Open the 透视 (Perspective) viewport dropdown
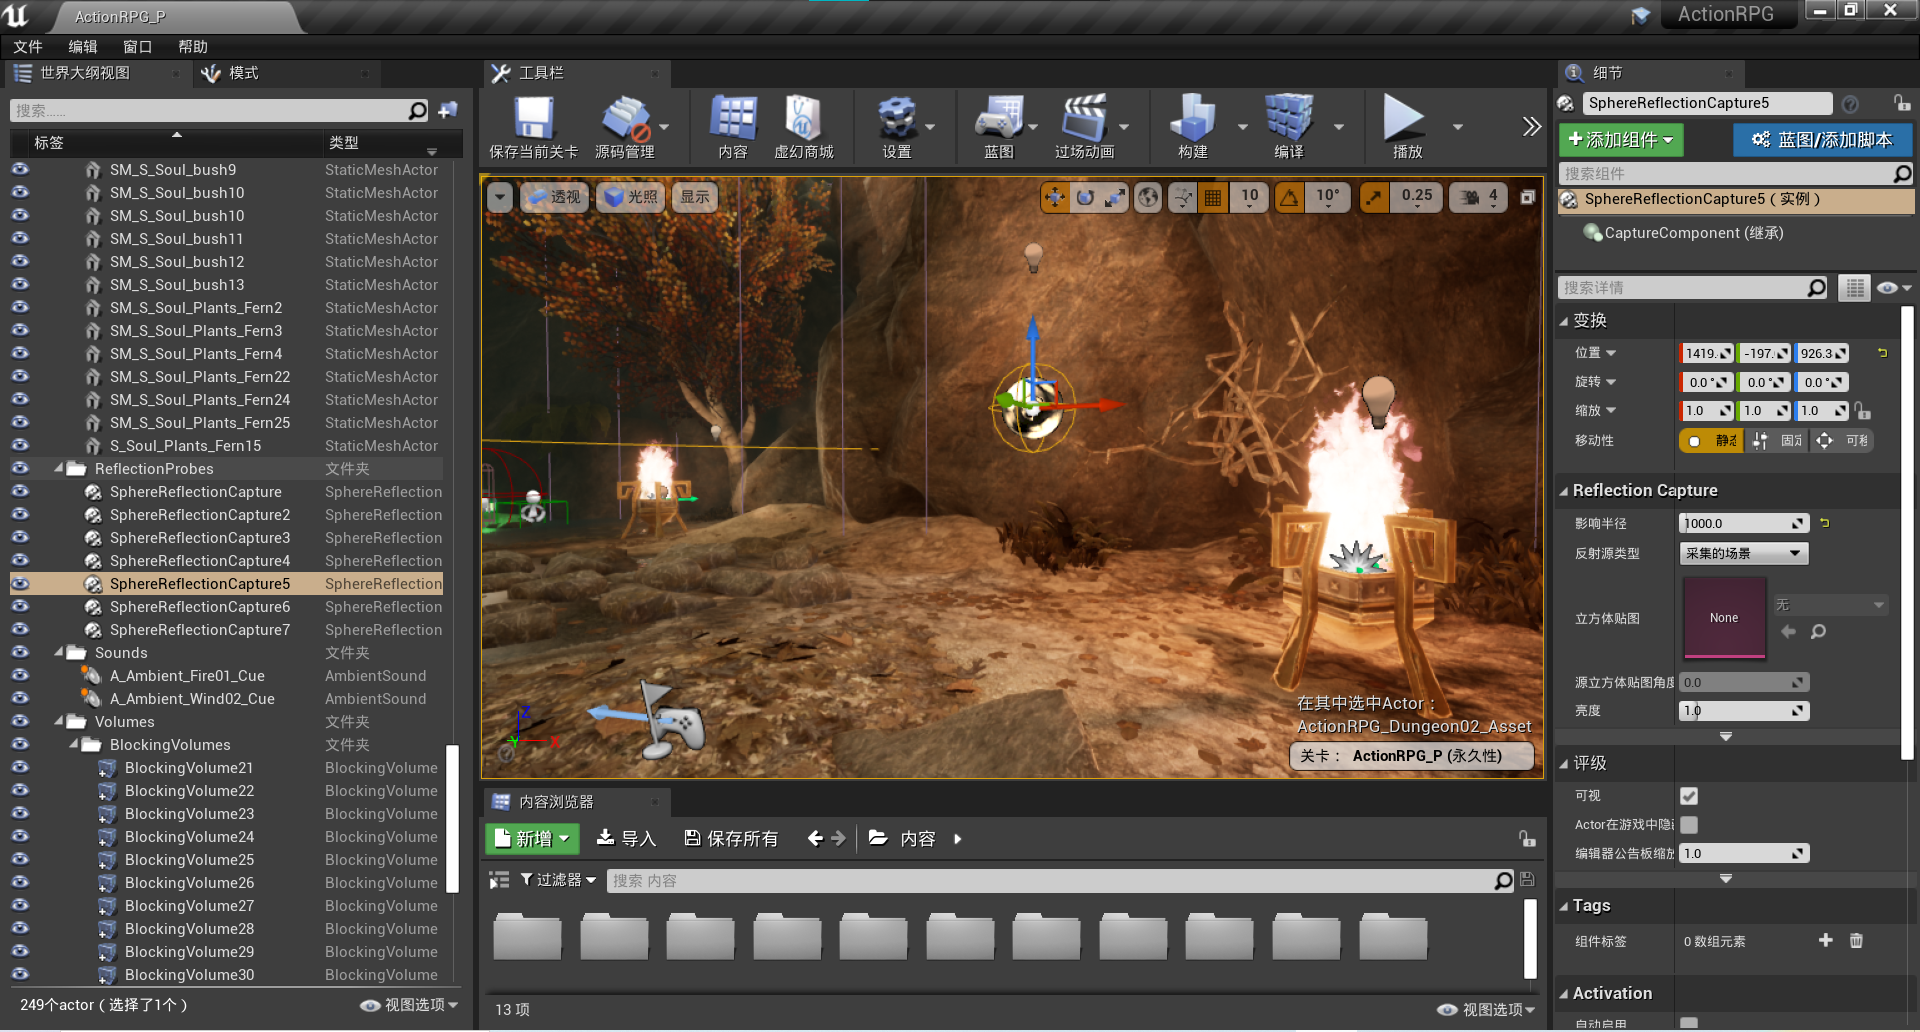The width and height of the screenshot is (1920, 1032). tap(554, 197)
